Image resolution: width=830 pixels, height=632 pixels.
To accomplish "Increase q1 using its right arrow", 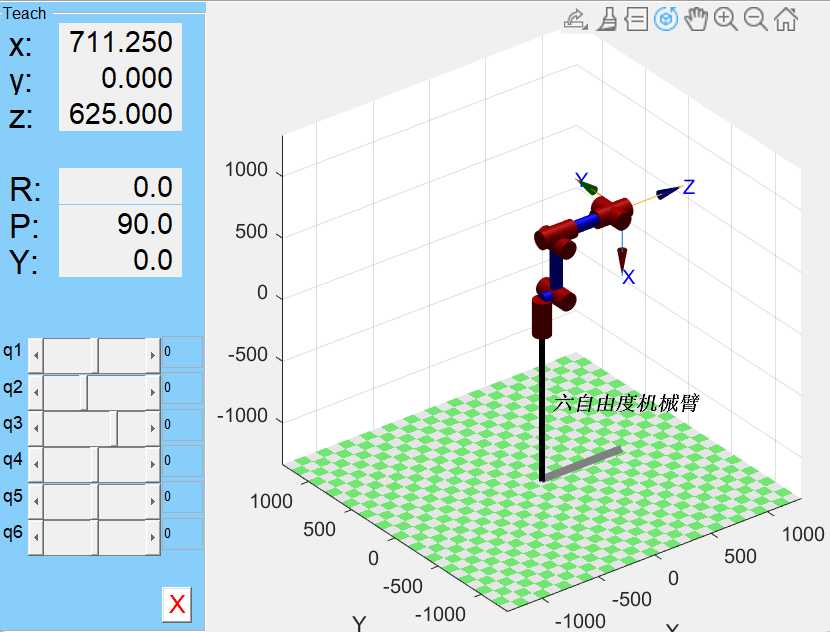I will (x=153, y=354).
